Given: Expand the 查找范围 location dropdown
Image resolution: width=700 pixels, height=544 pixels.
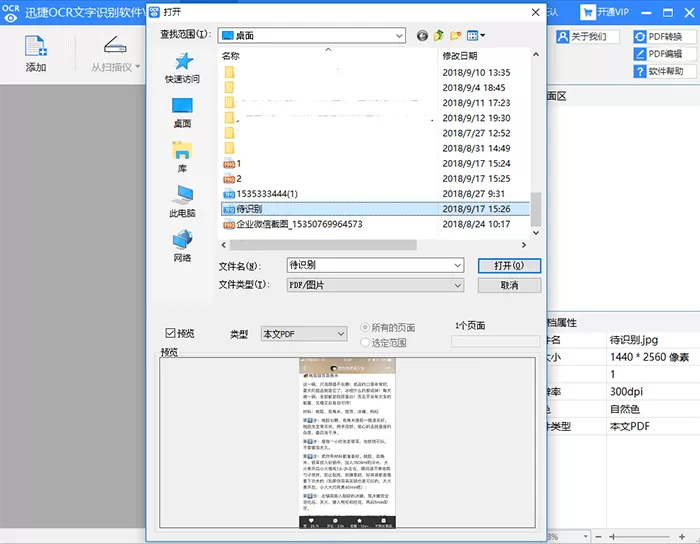Looking at the screenshot, I should point(399,36).
